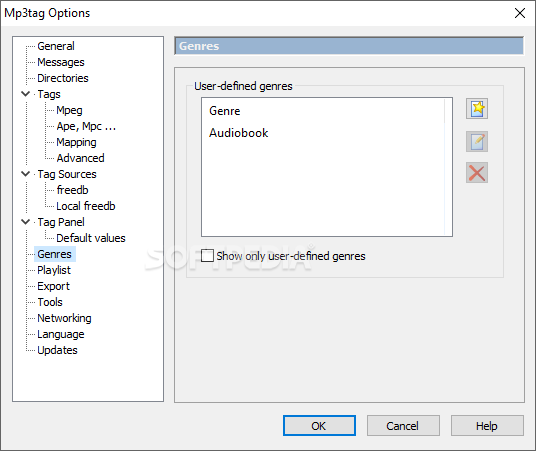
Task: Collapse the Tags tree node
Action: tap(25, 94)
